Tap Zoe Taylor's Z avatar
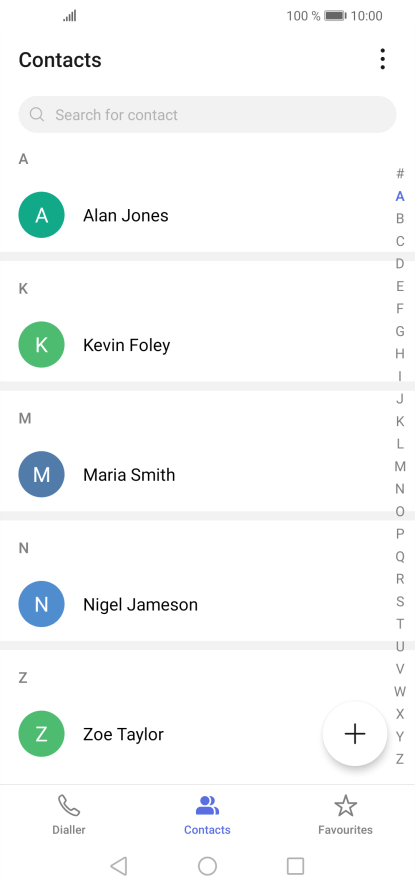 point(41,734)
